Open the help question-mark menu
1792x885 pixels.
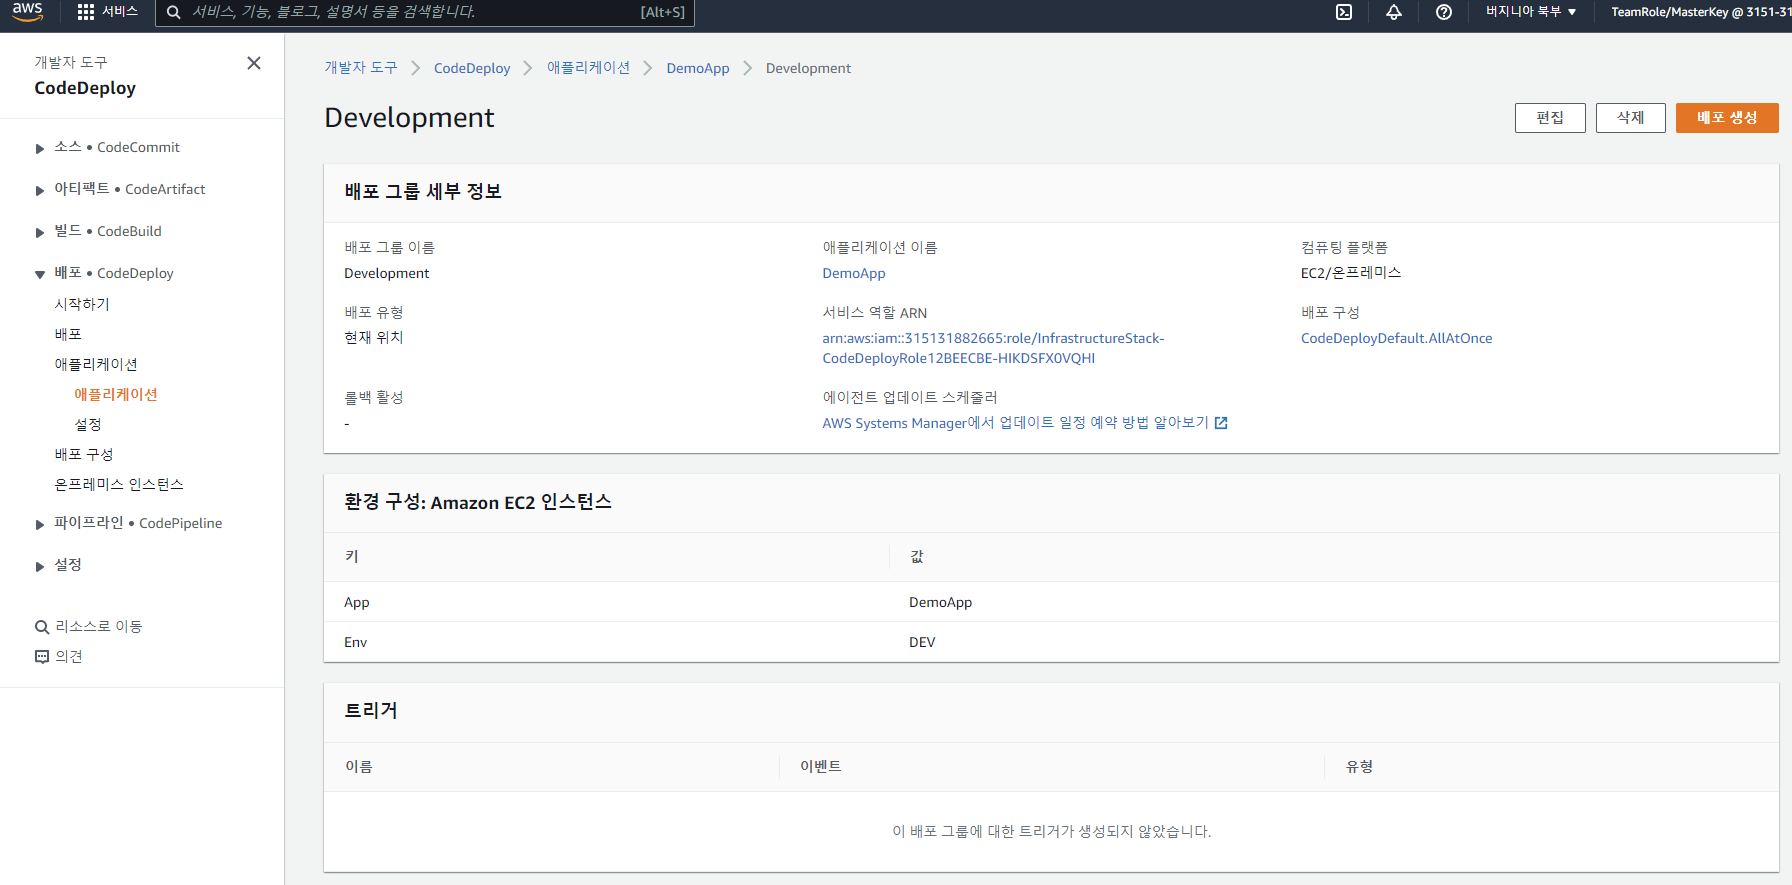tap(1444, 12)
